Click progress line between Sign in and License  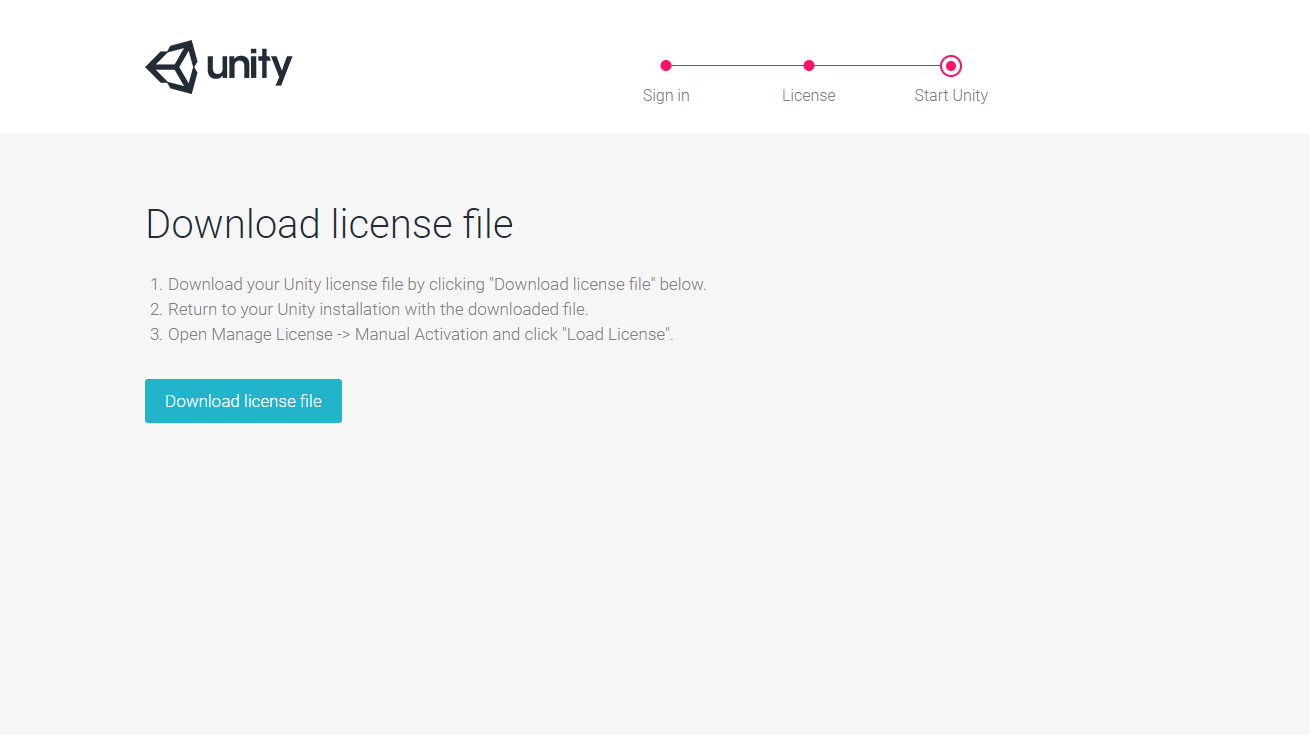[737, 66]
